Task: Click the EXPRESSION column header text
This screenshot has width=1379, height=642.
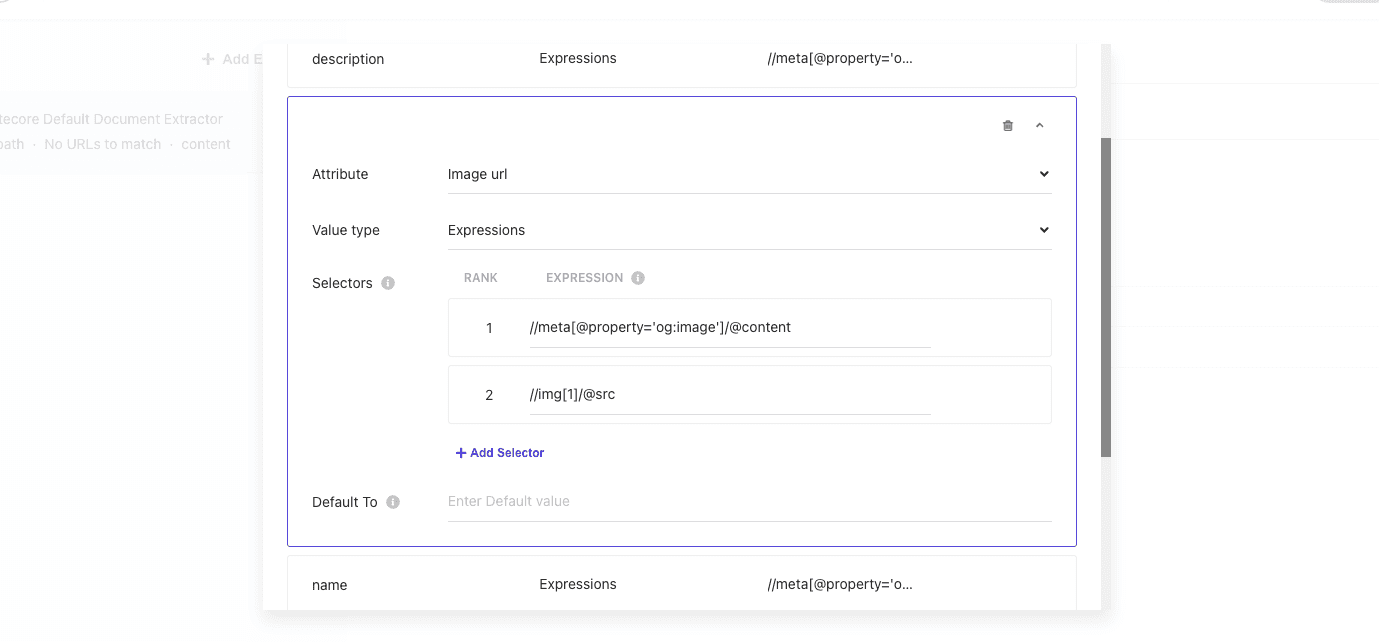Action: click(x=584, y=278)
